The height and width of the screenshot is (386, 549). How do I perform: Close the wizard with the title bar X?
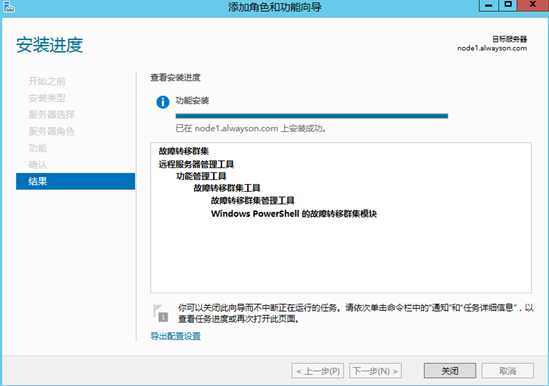[x=533, y=5]
